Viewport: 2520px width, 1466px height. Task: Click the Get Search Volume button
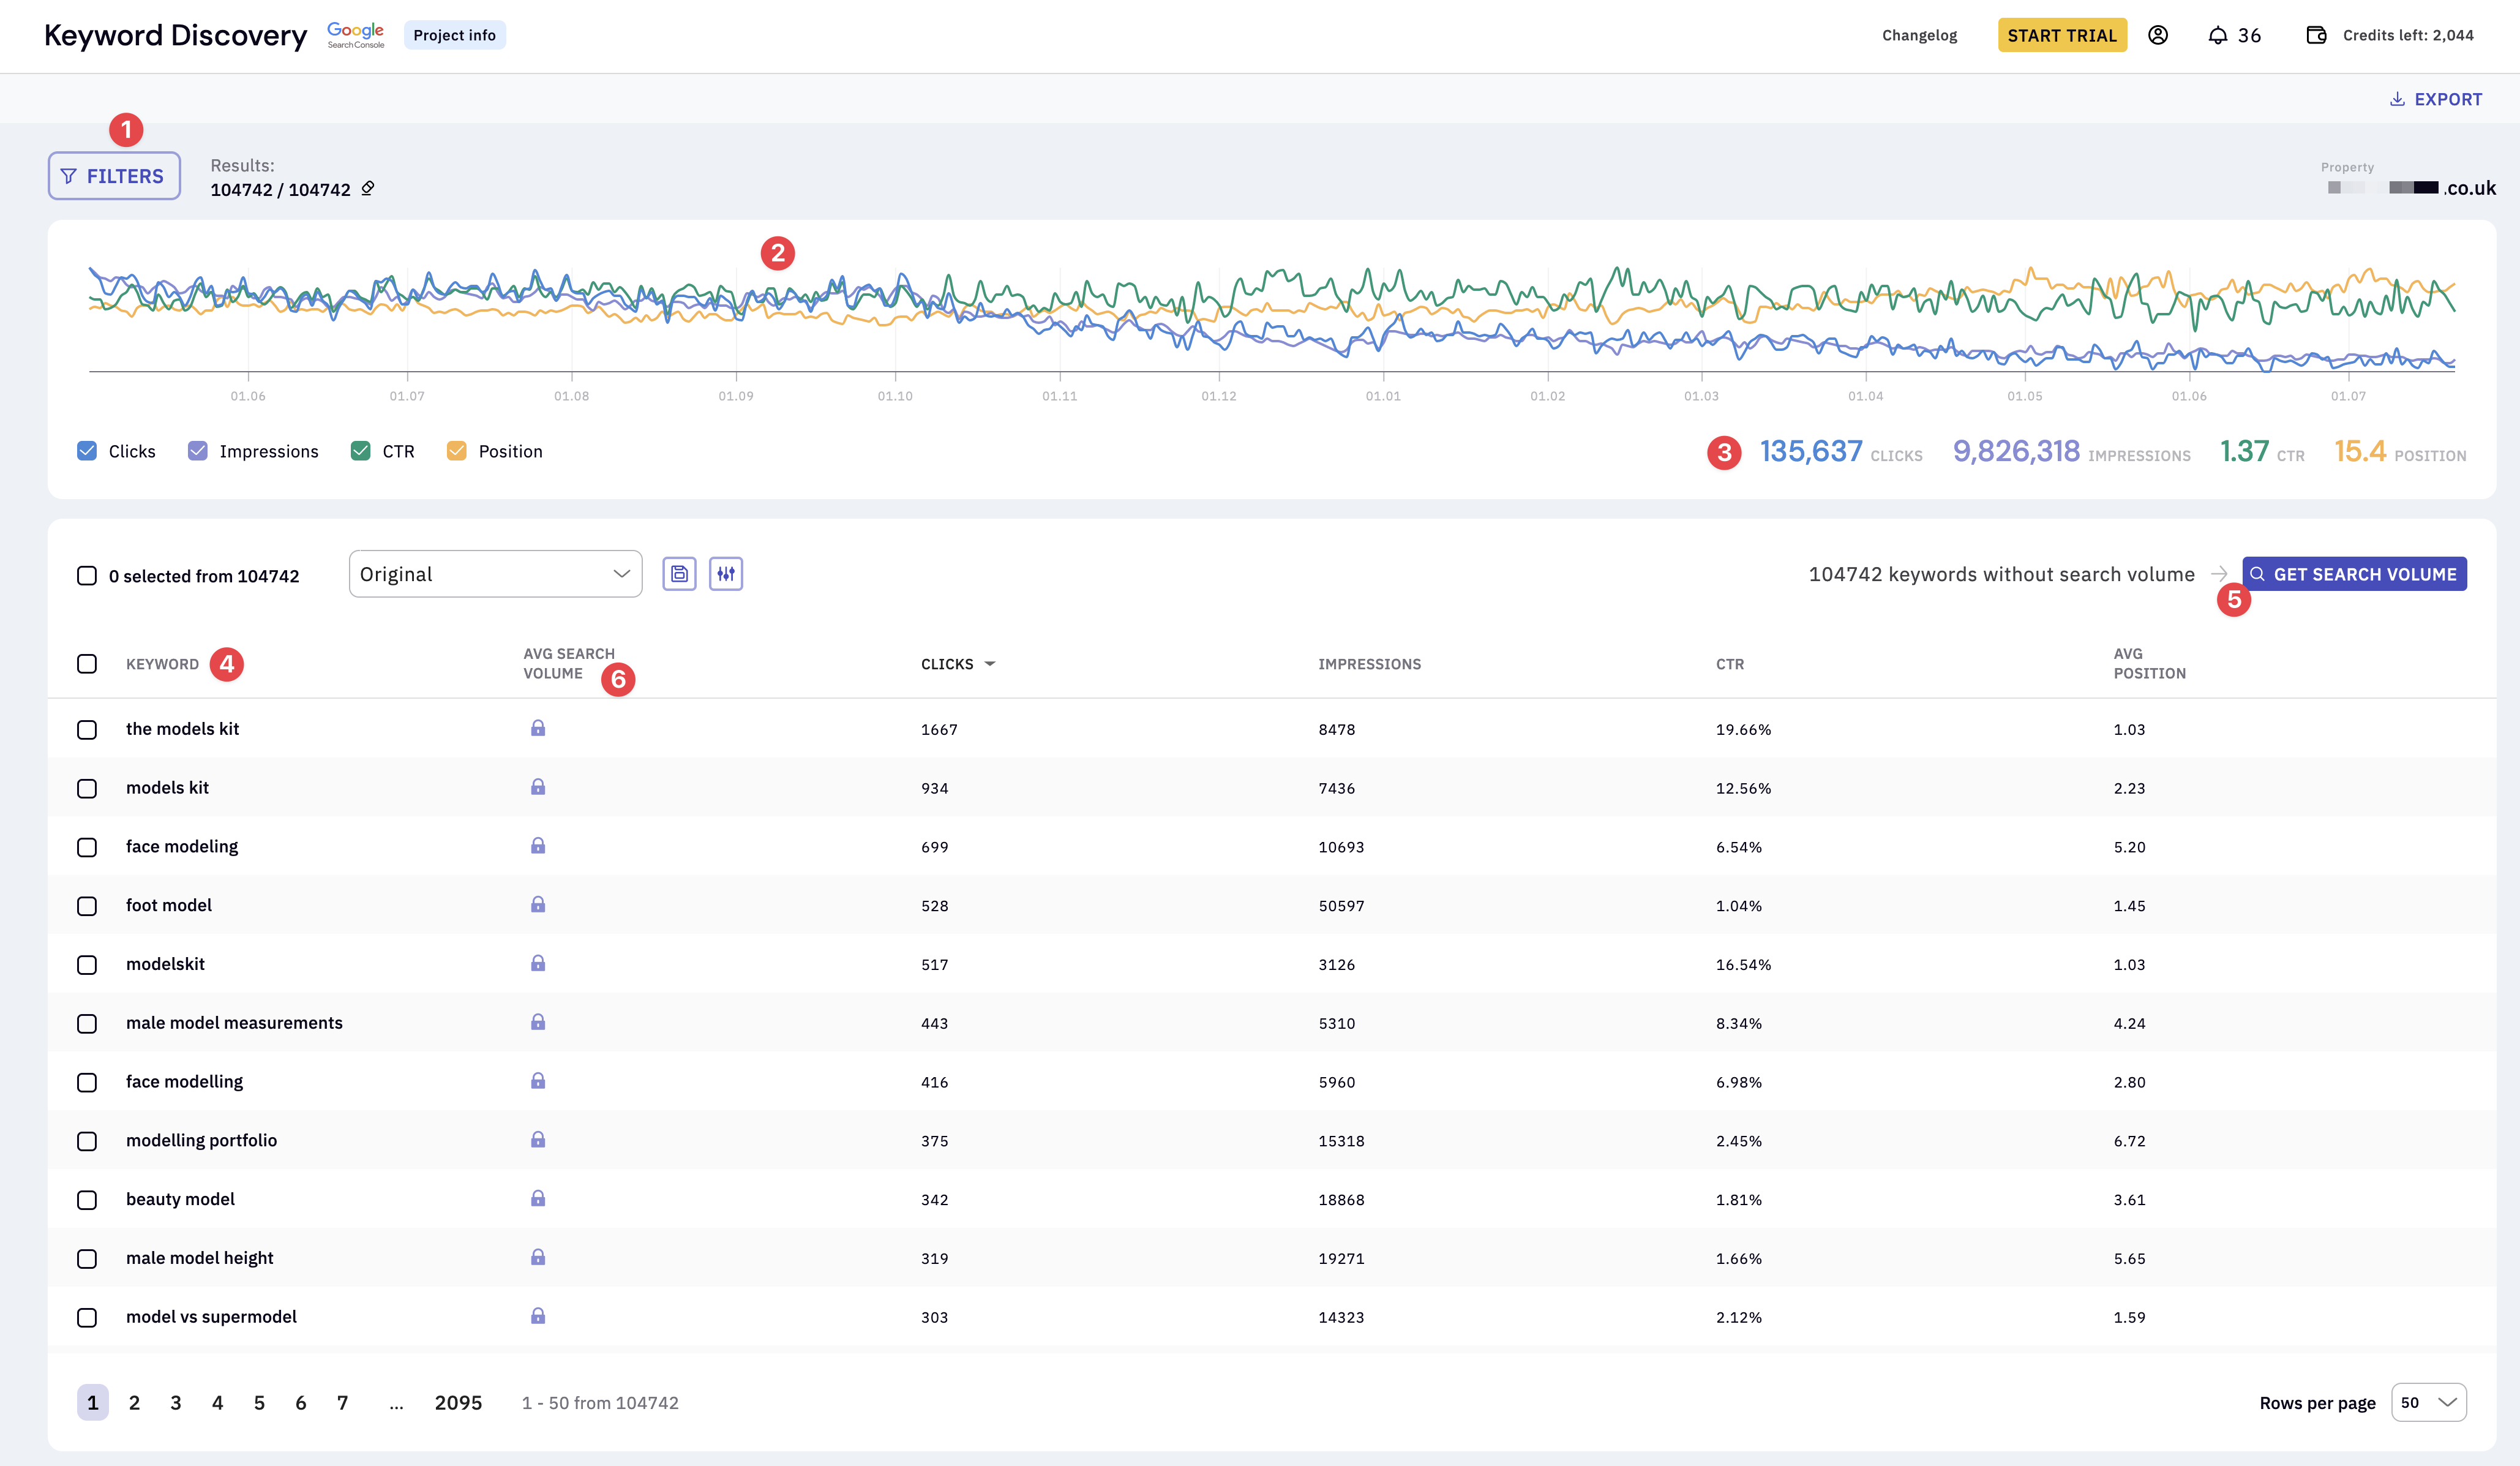coord(2354,574)
